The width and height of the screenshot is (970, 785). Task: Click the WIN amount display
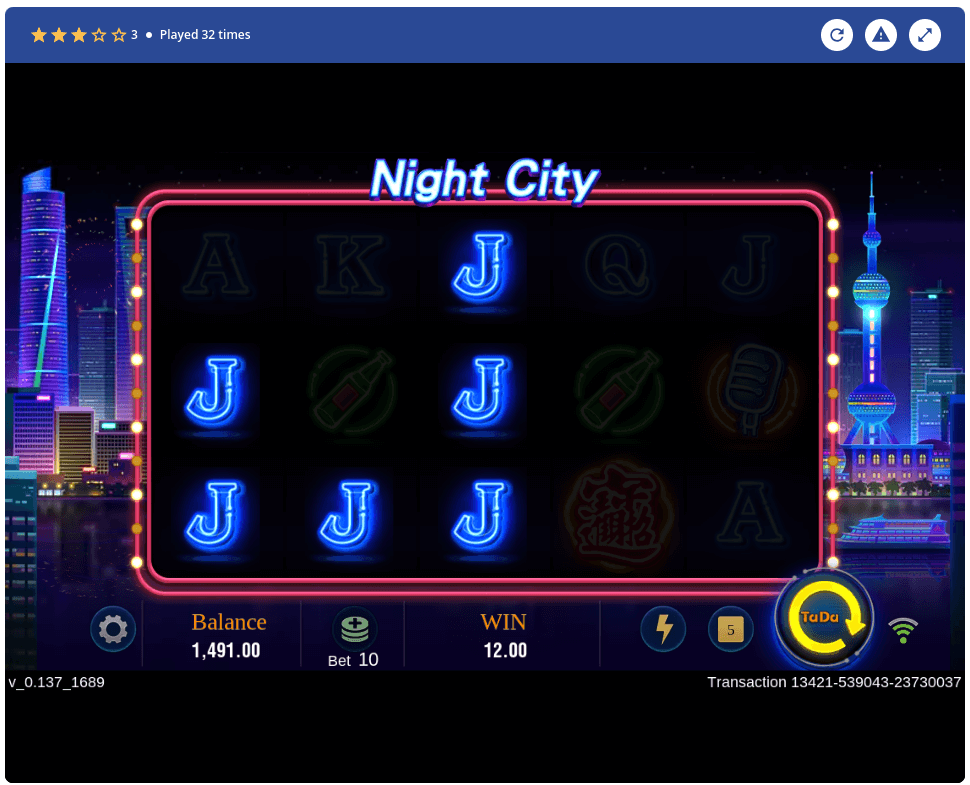(505, 650)
